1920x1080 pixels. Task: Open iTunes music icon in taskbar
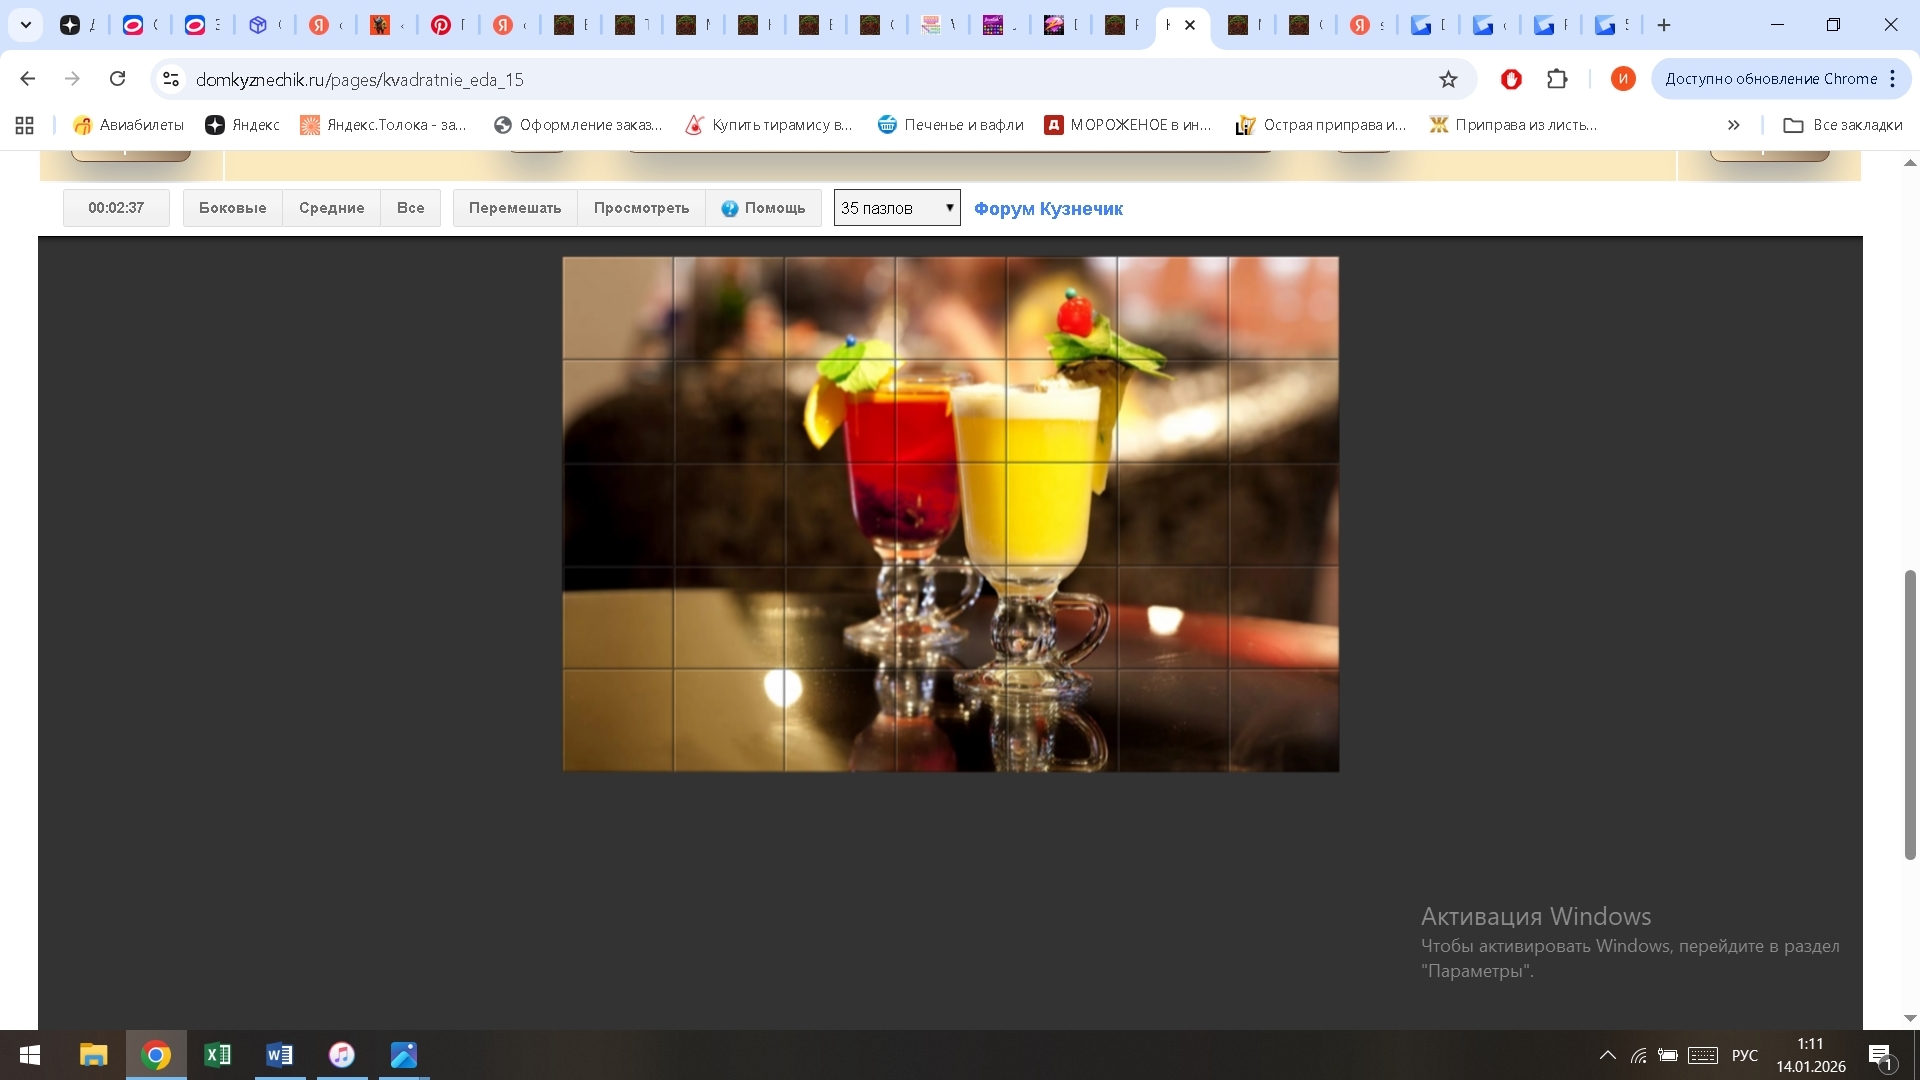[342, 1055]
